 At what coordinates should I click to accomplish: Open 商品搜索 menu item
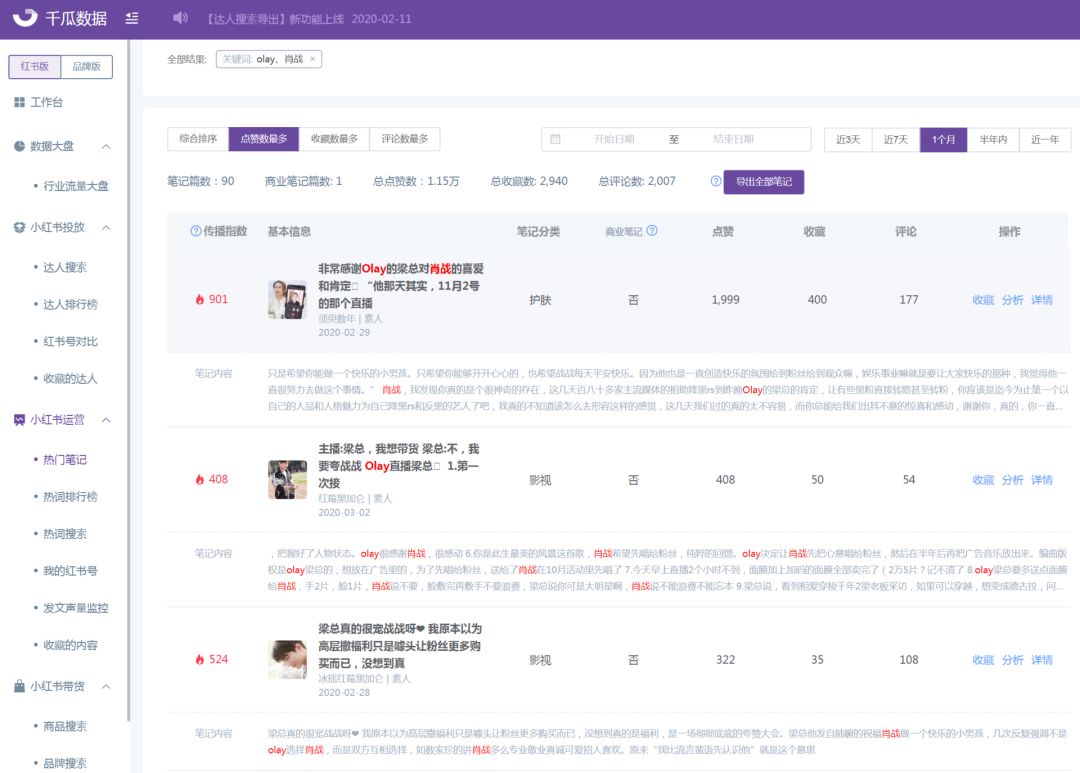(x=65, y=726)
